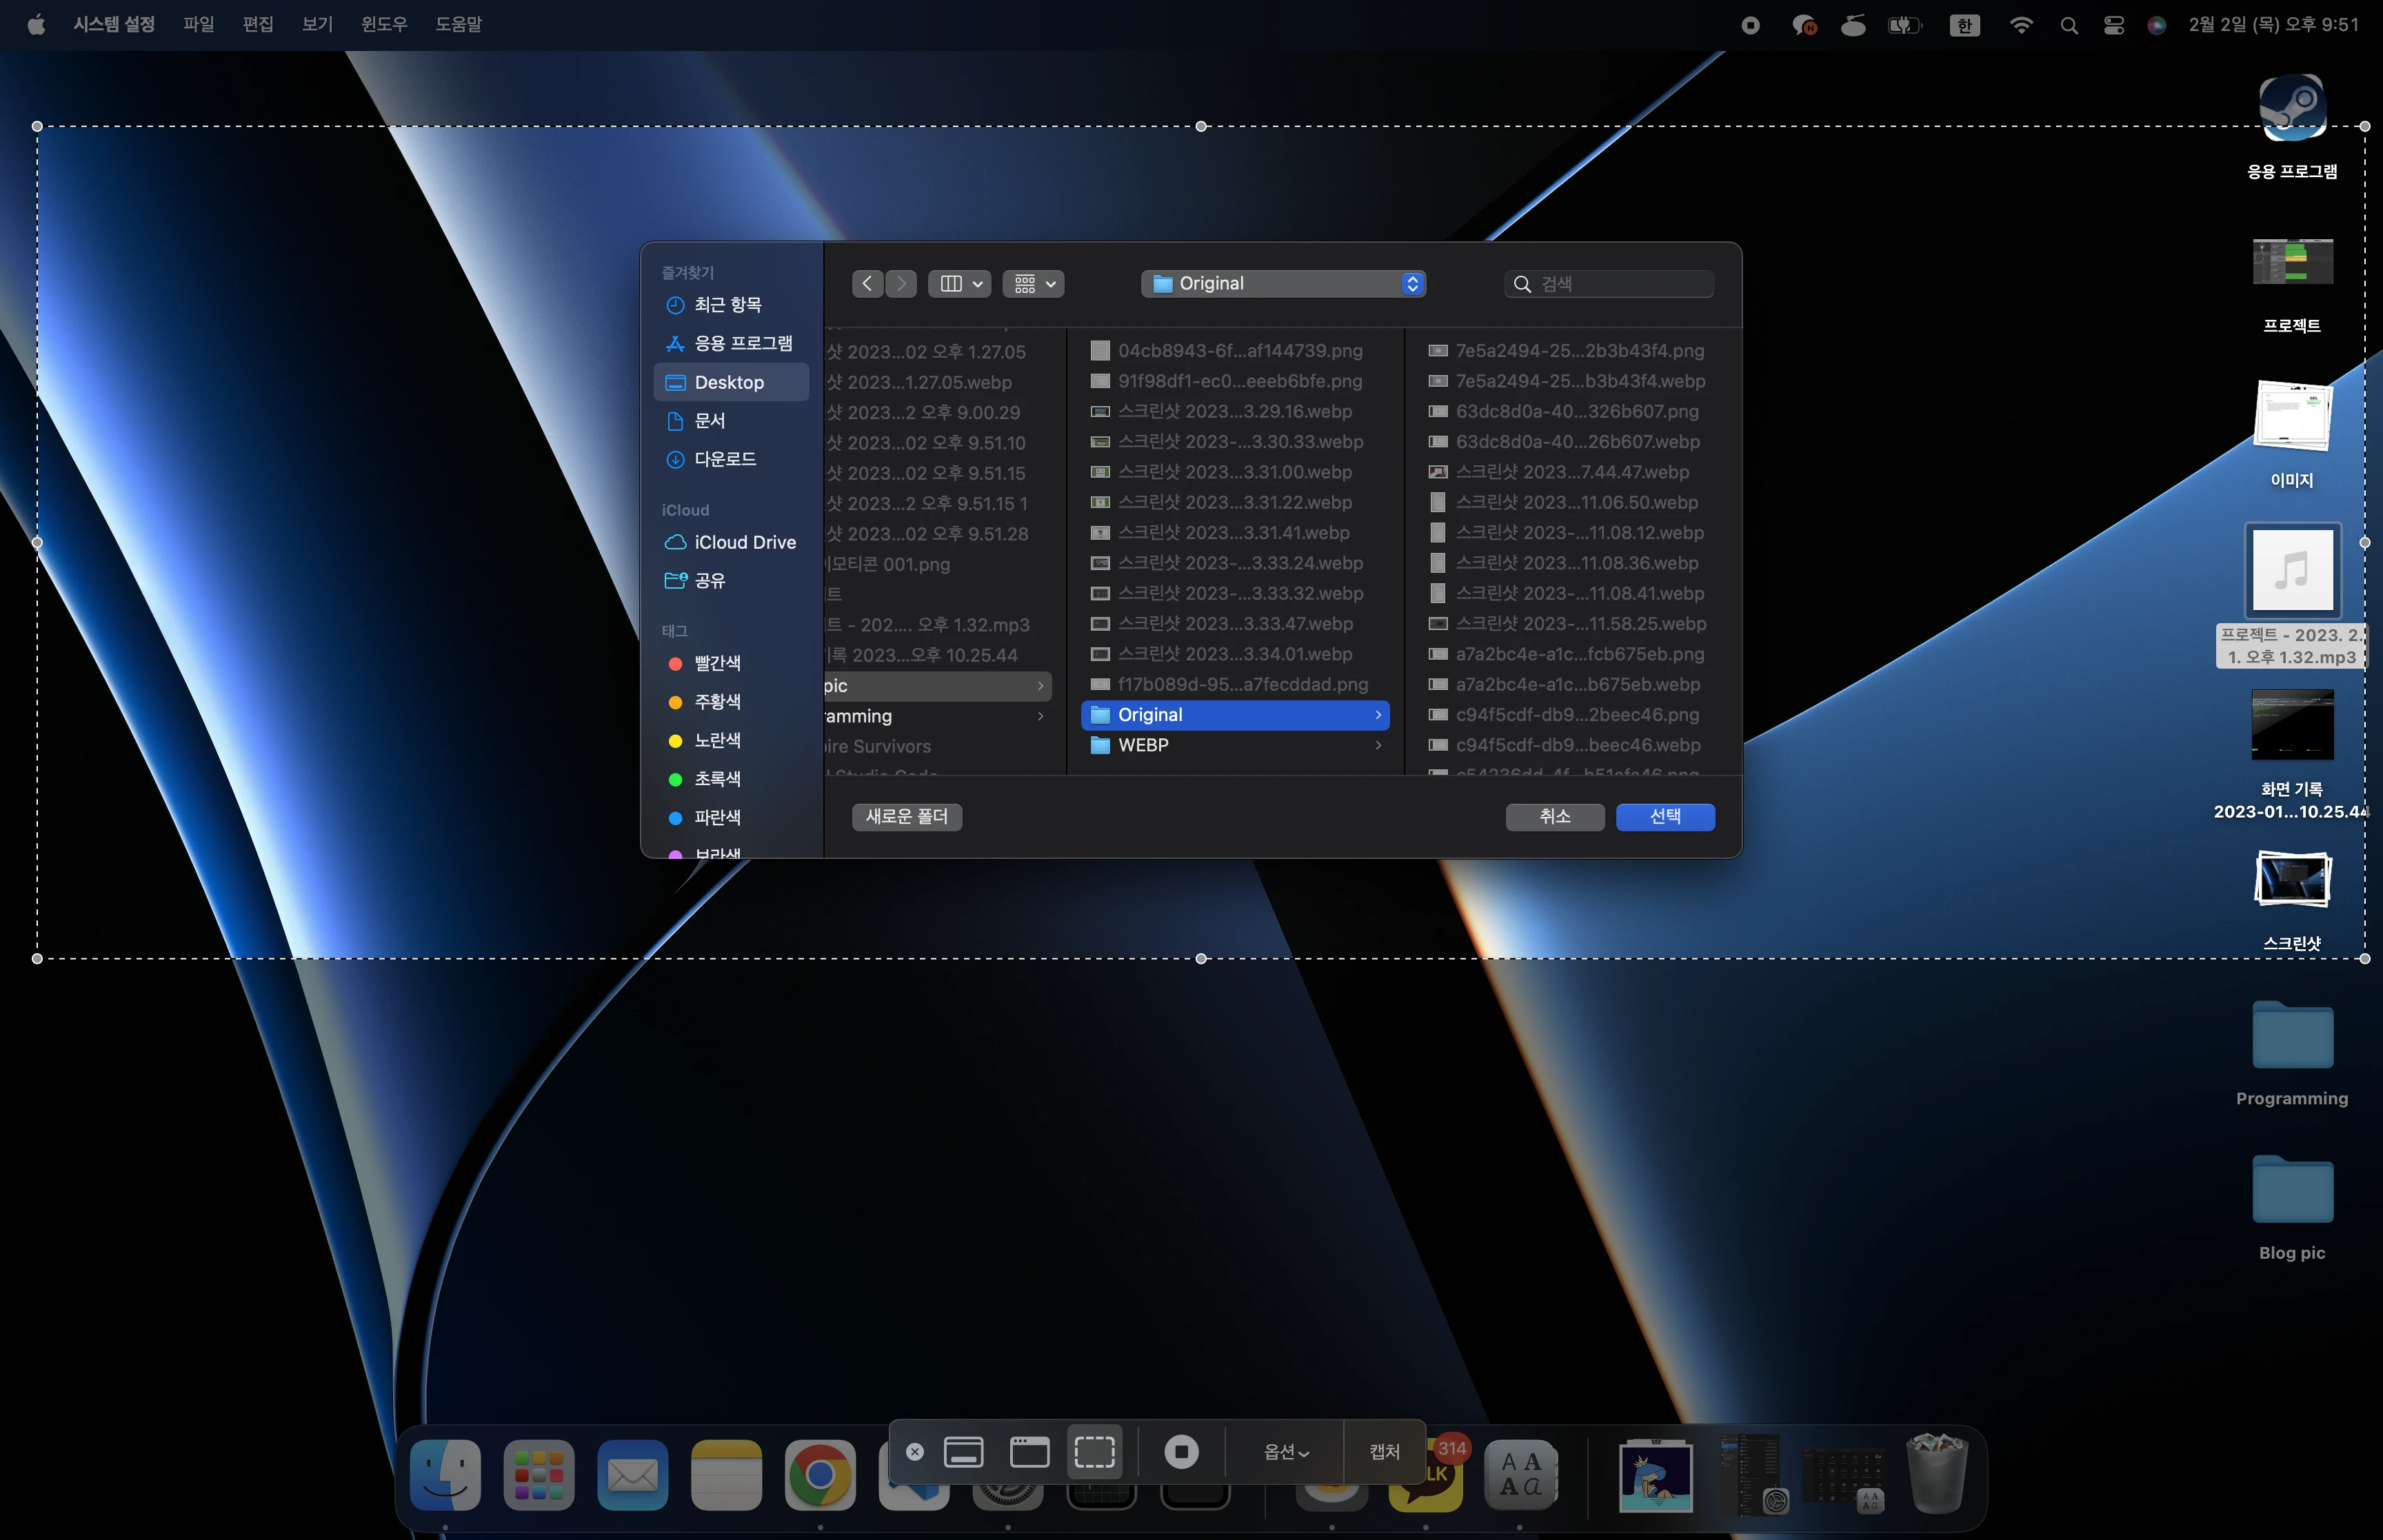This screenshot has width=2383, height=1540.
Task: Click the 한 input source indicator
Action: point(1964,26)
